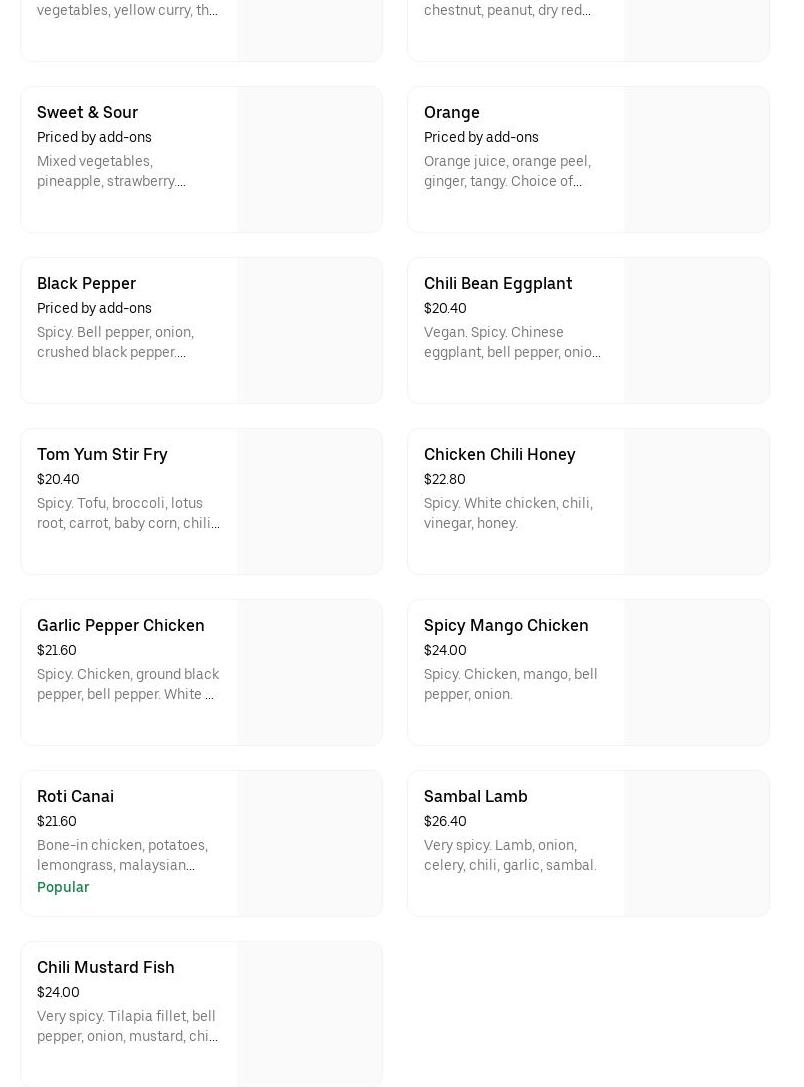
Task: Select the Chicken Chili Honey title
Action: click(x=500, y=454)
